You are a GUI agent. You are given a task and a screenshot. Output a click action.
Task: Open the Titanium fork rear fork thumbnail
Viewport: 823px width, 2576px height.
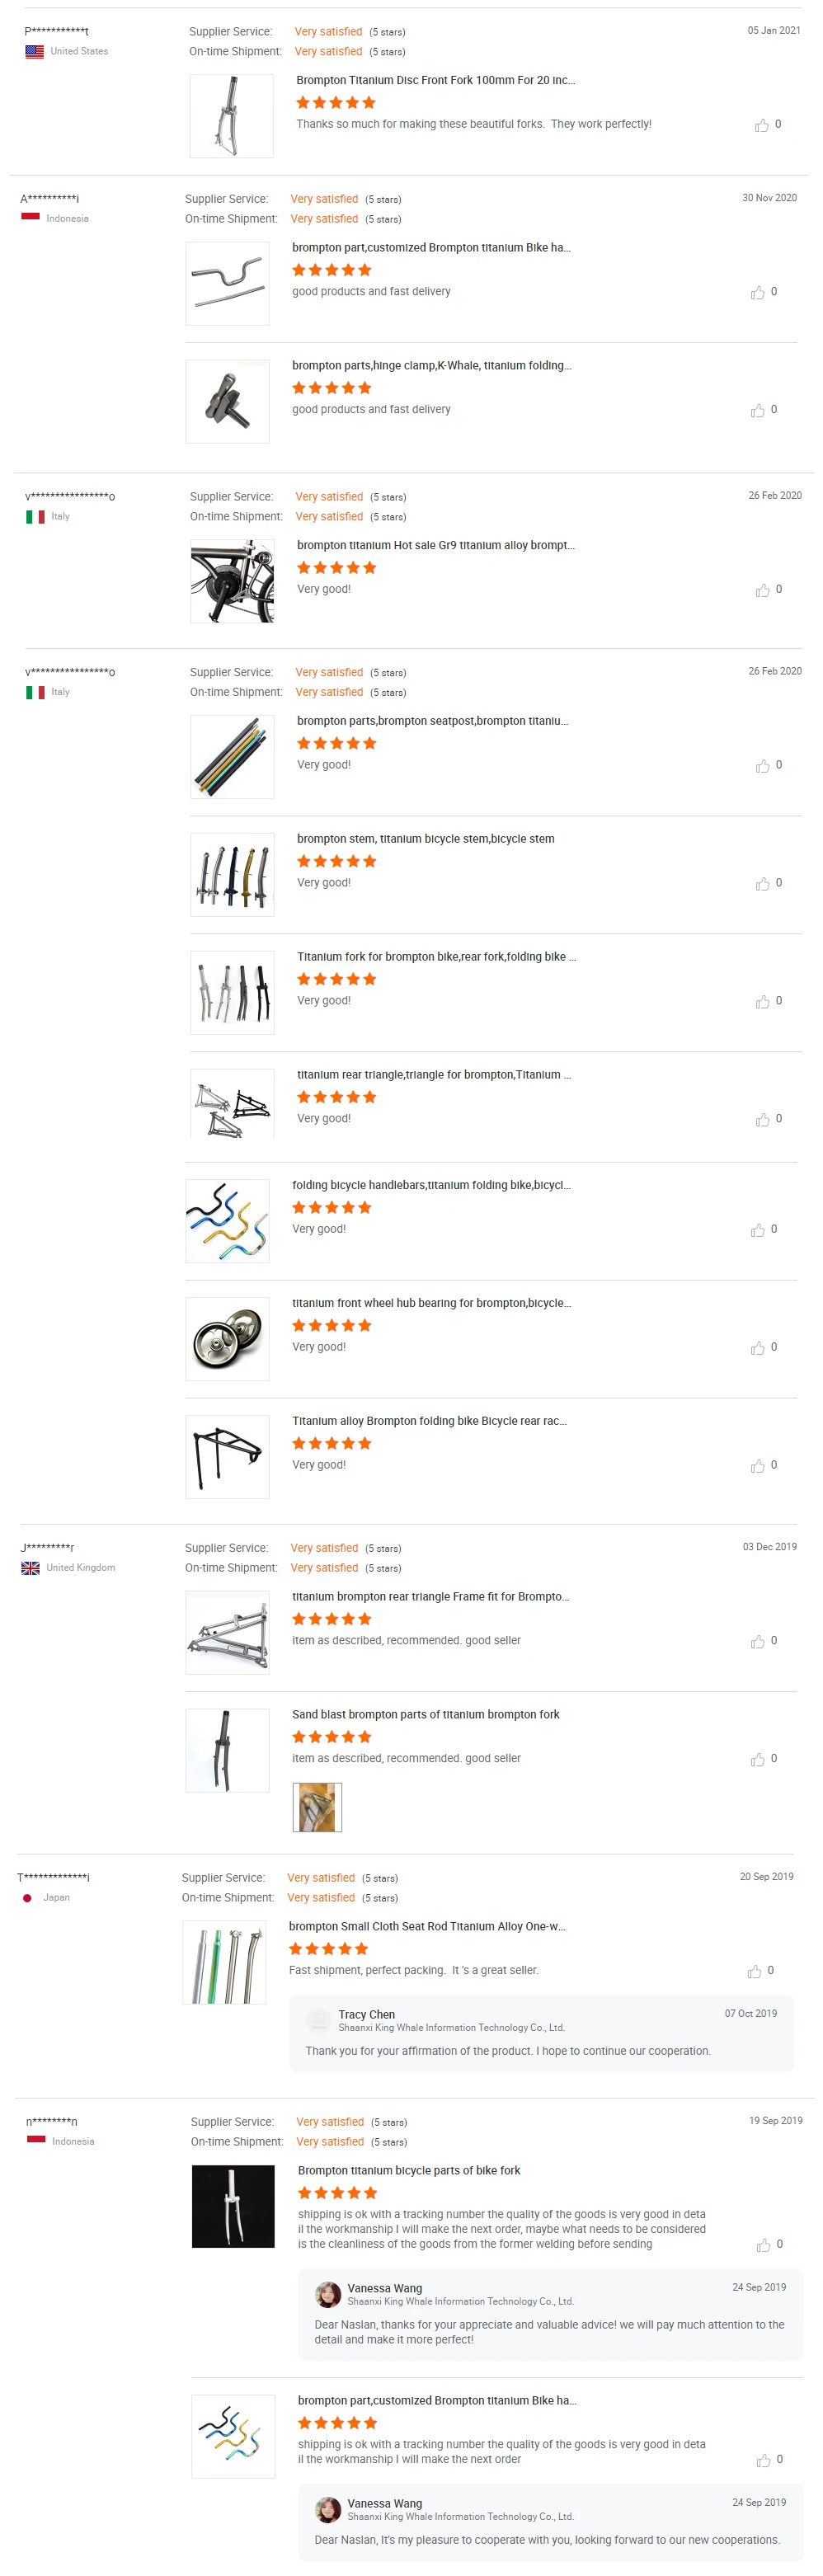(232, 992)
